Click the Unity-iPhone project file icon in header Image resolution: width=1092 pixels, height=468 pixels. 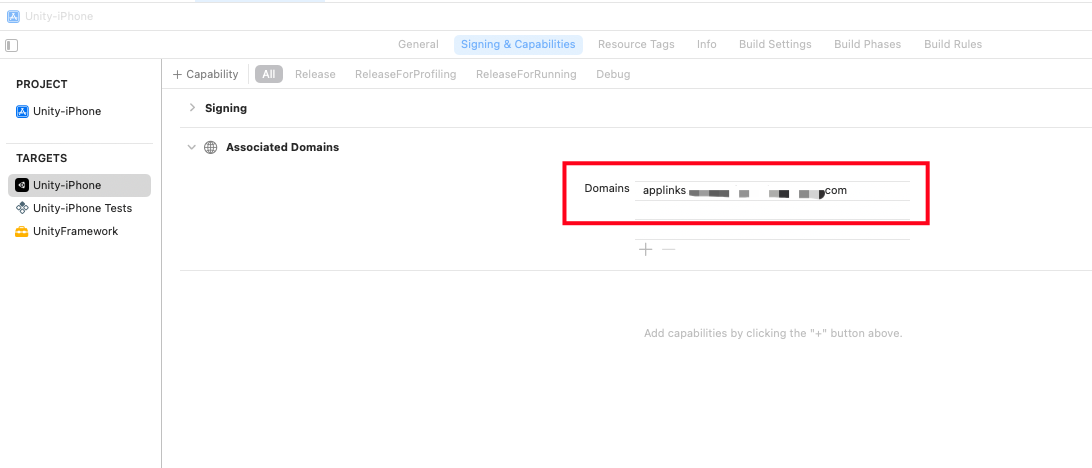tap(13, 16)
